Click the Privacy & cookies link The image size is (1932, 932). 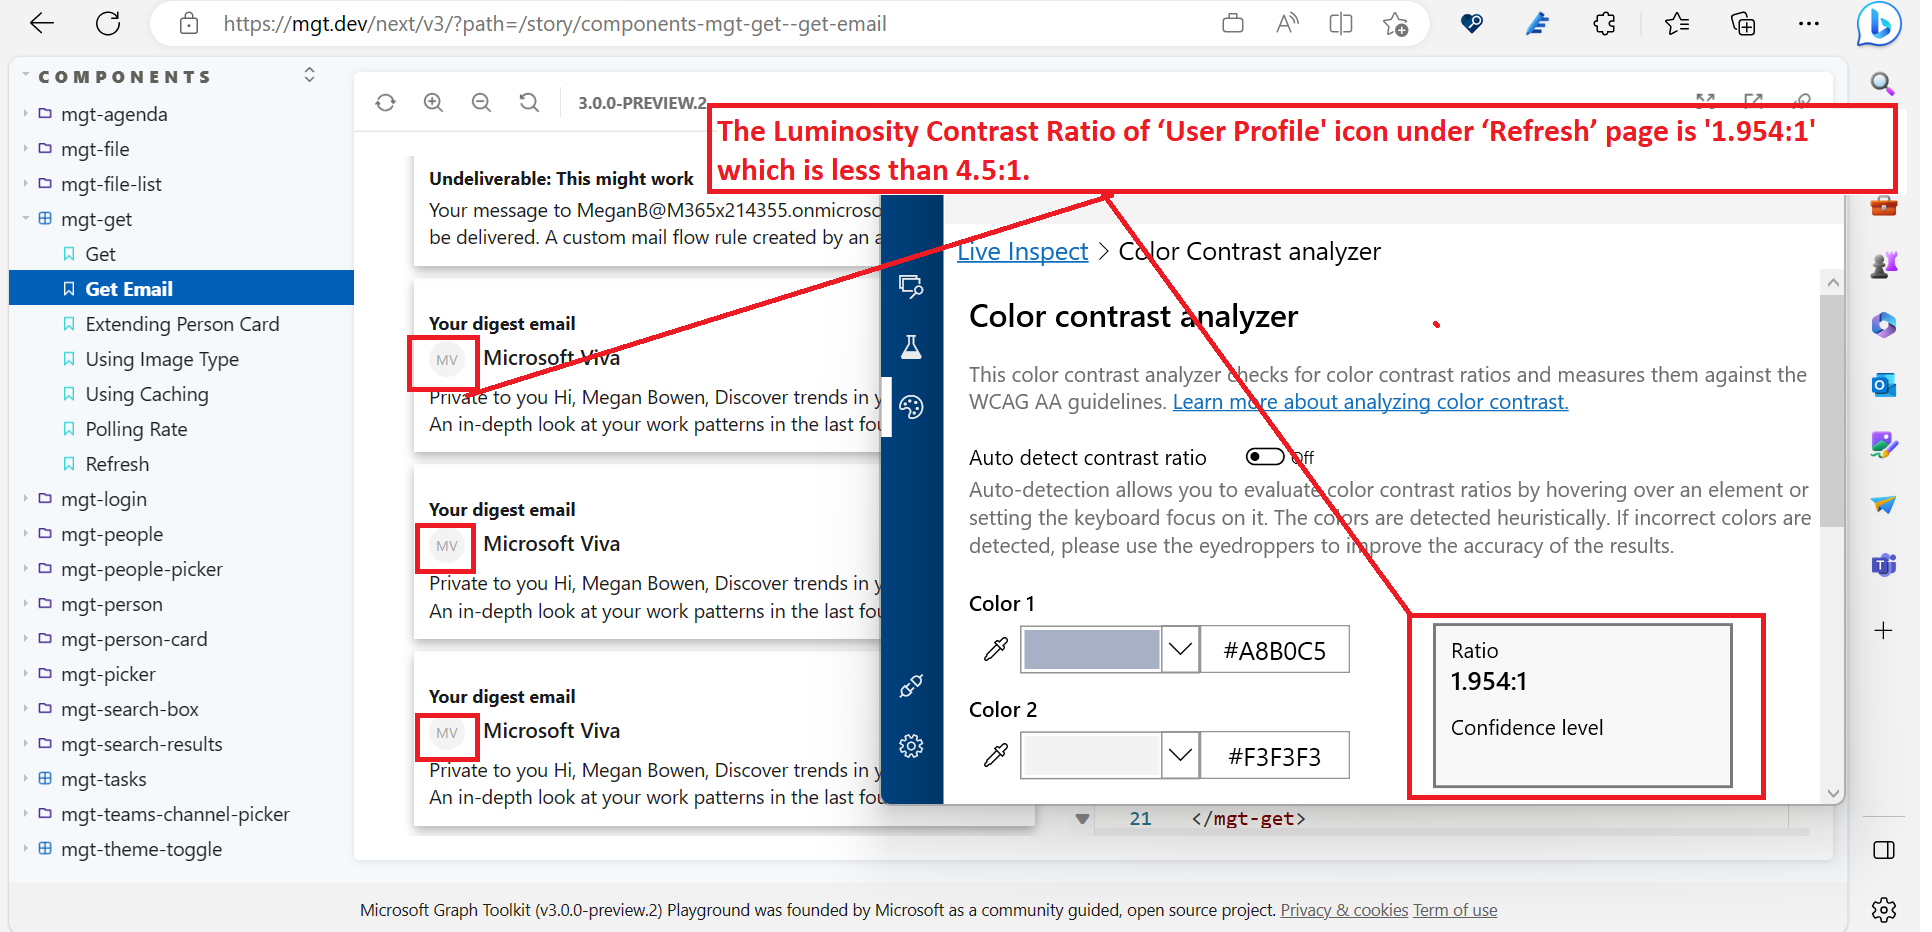tap(1344, 909)
